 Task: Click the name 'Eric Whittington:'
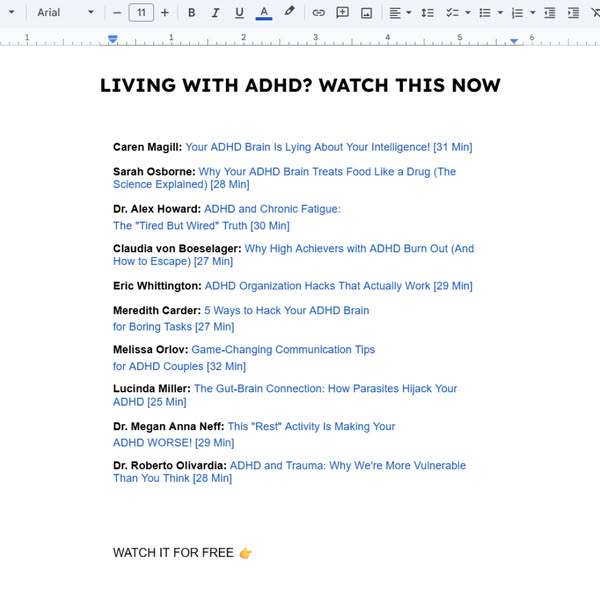coord(157,286)
